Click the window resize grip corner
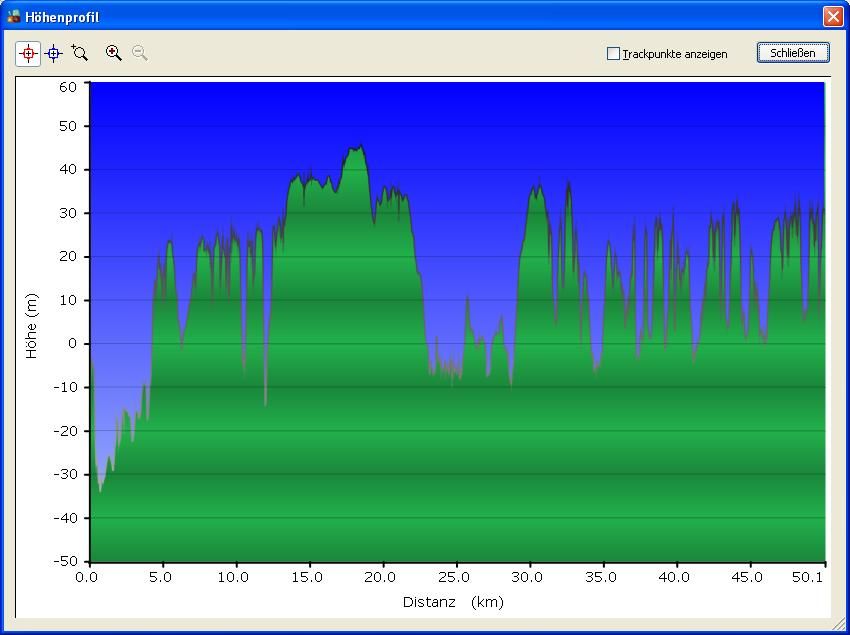This screenshot has height=635, width=850. (838, 624)
